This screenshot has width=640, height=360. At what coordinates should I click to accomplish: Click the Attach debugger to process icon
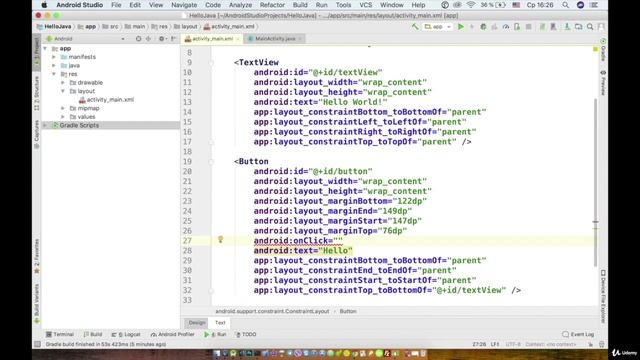pyautogui.click(x=517, y=27)
